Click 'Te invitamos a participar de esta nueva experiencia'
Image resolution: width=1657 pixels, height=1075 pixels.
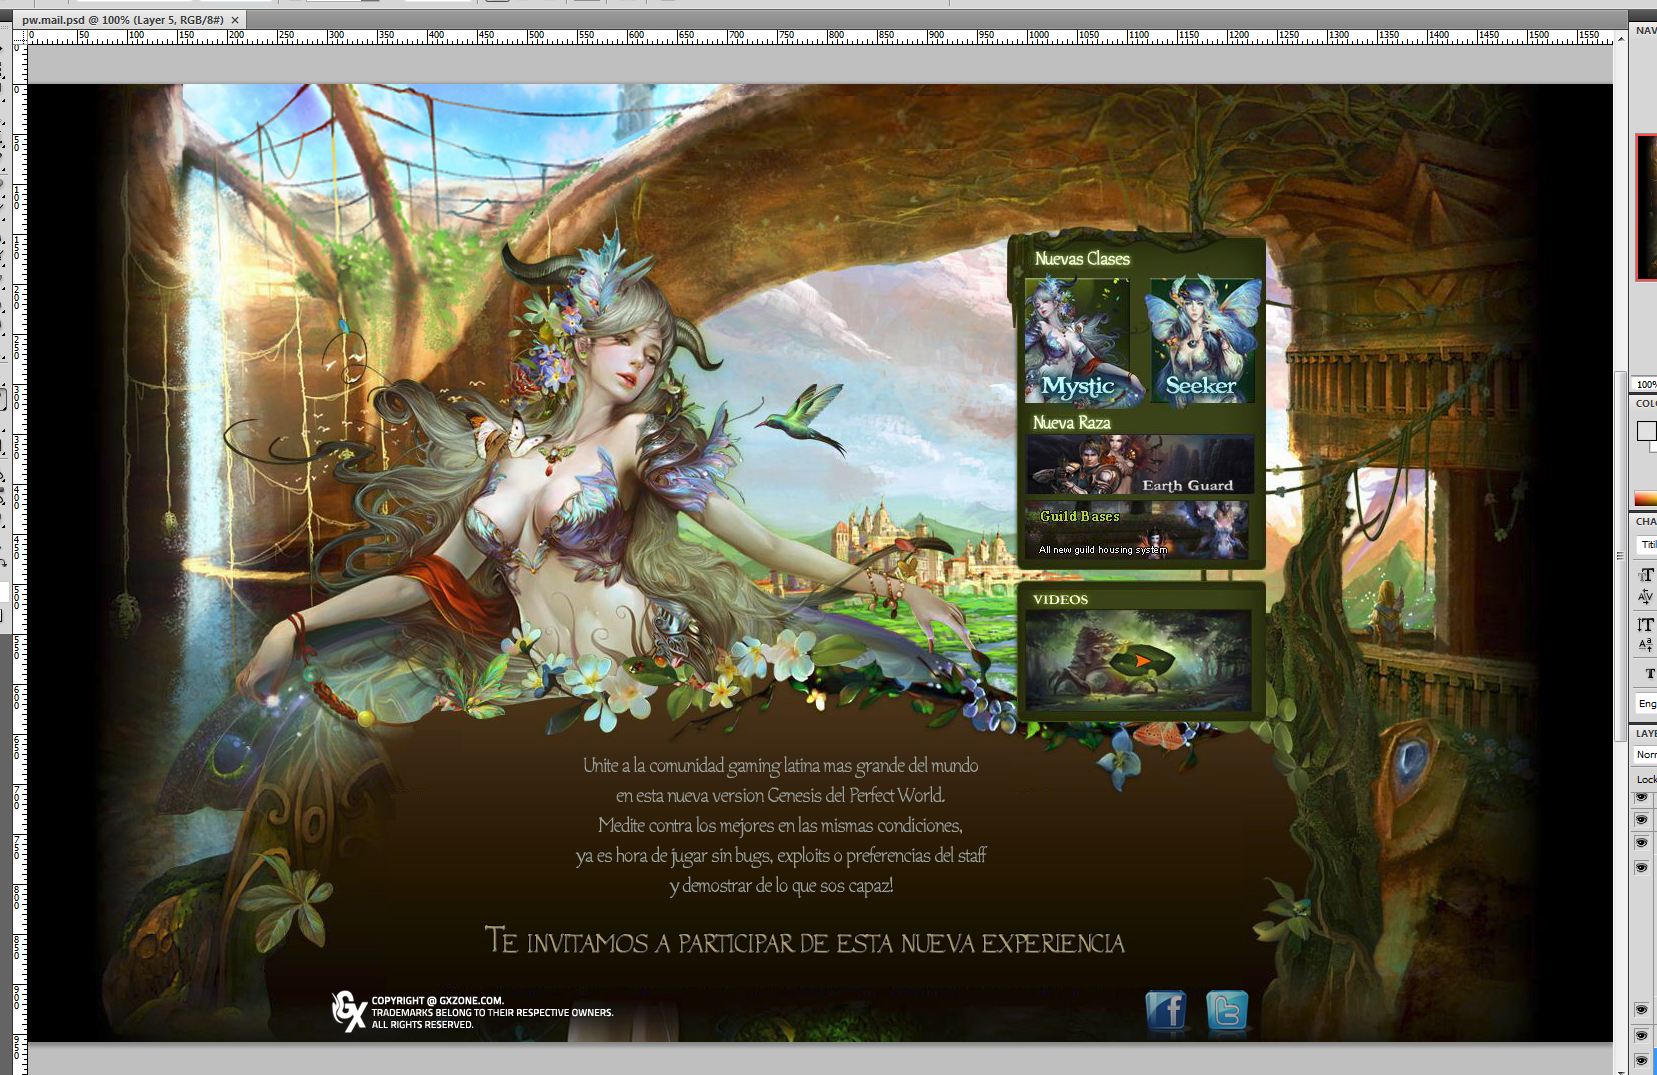click(x=804, y=942)
